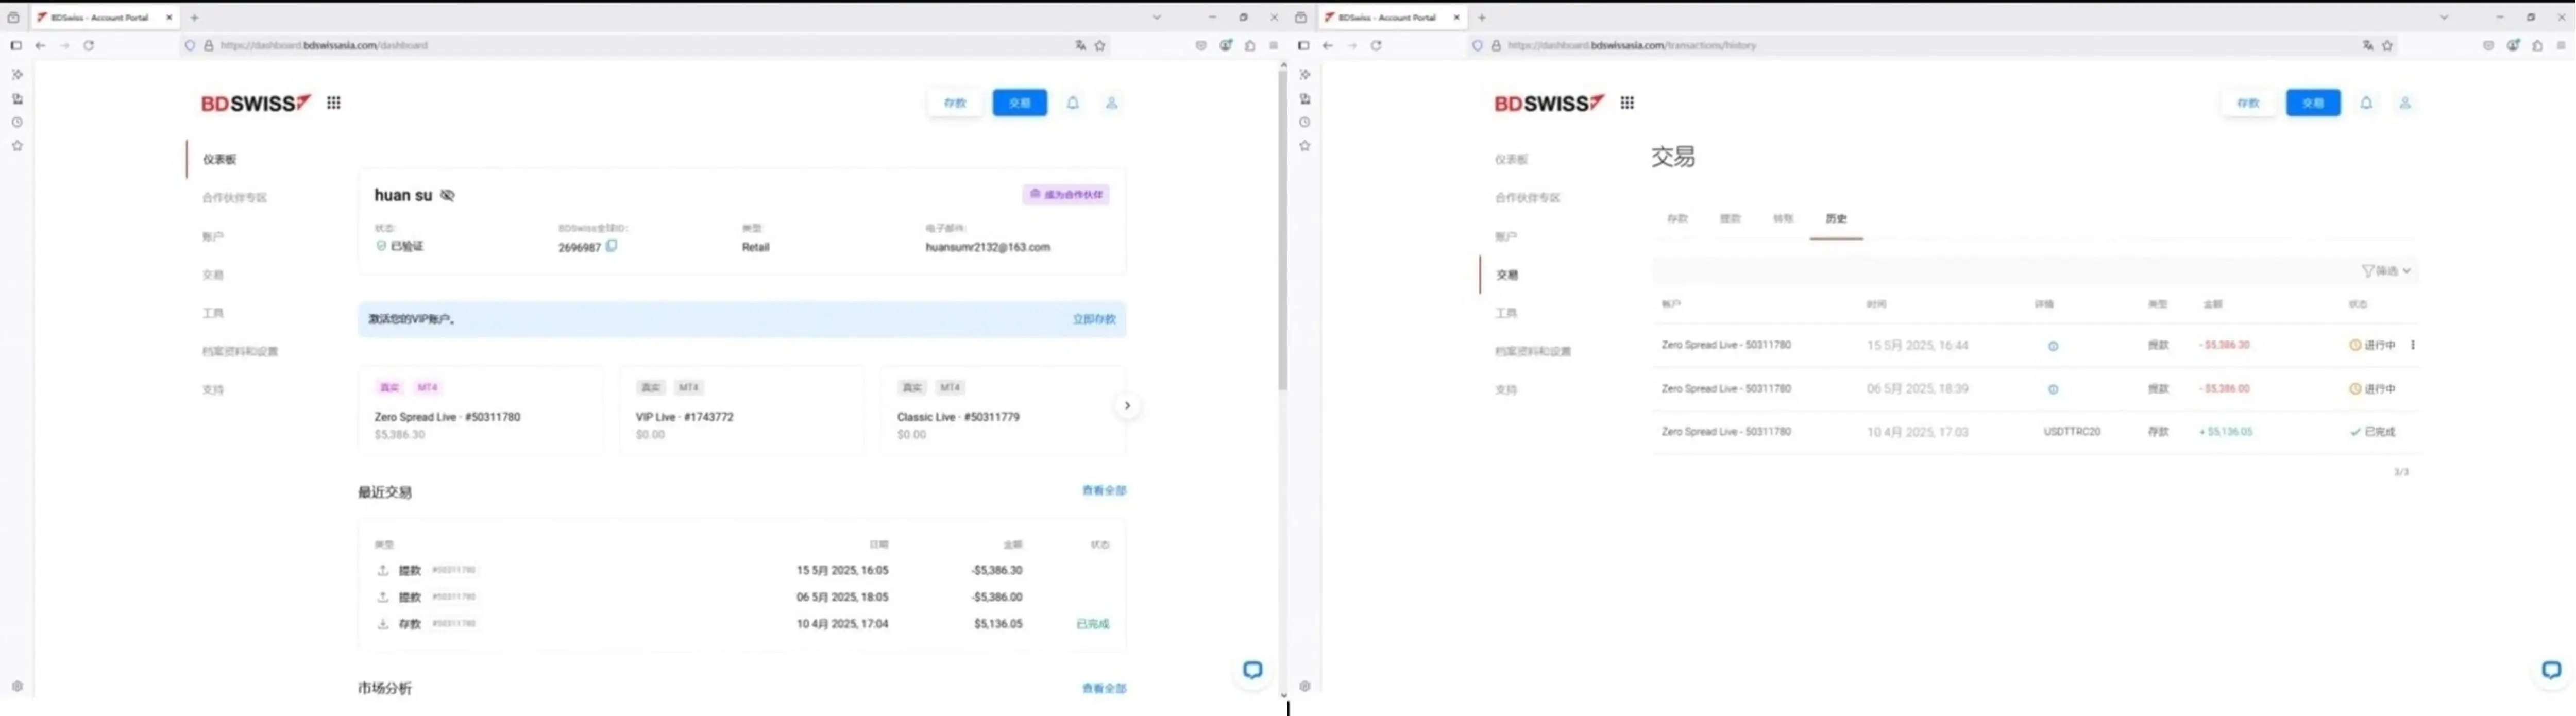Toggle balance visibility next to huan su
2576x716 pixels.
pos(448,195)
